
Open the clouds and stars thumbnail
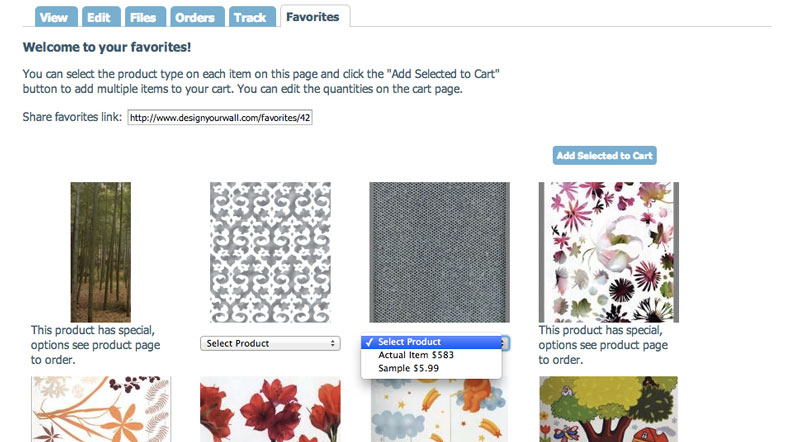[439, 408]
